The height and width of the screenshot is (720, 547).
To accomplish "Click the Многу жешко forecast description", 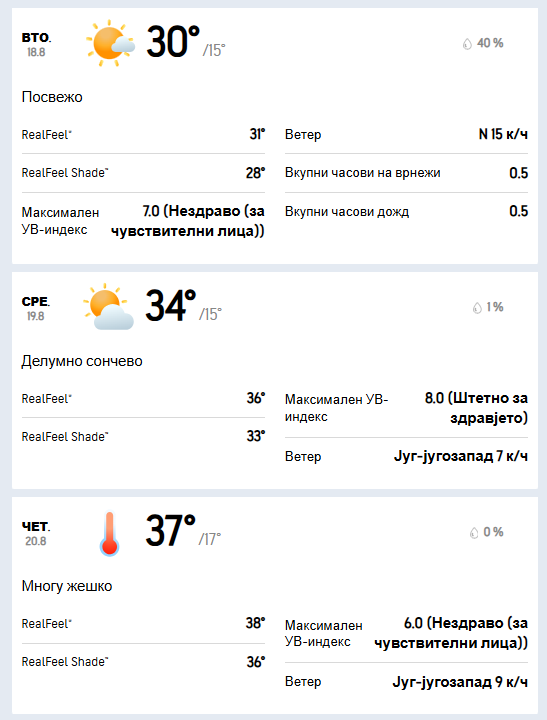I will pyautogui.click(x=67, y=586).
